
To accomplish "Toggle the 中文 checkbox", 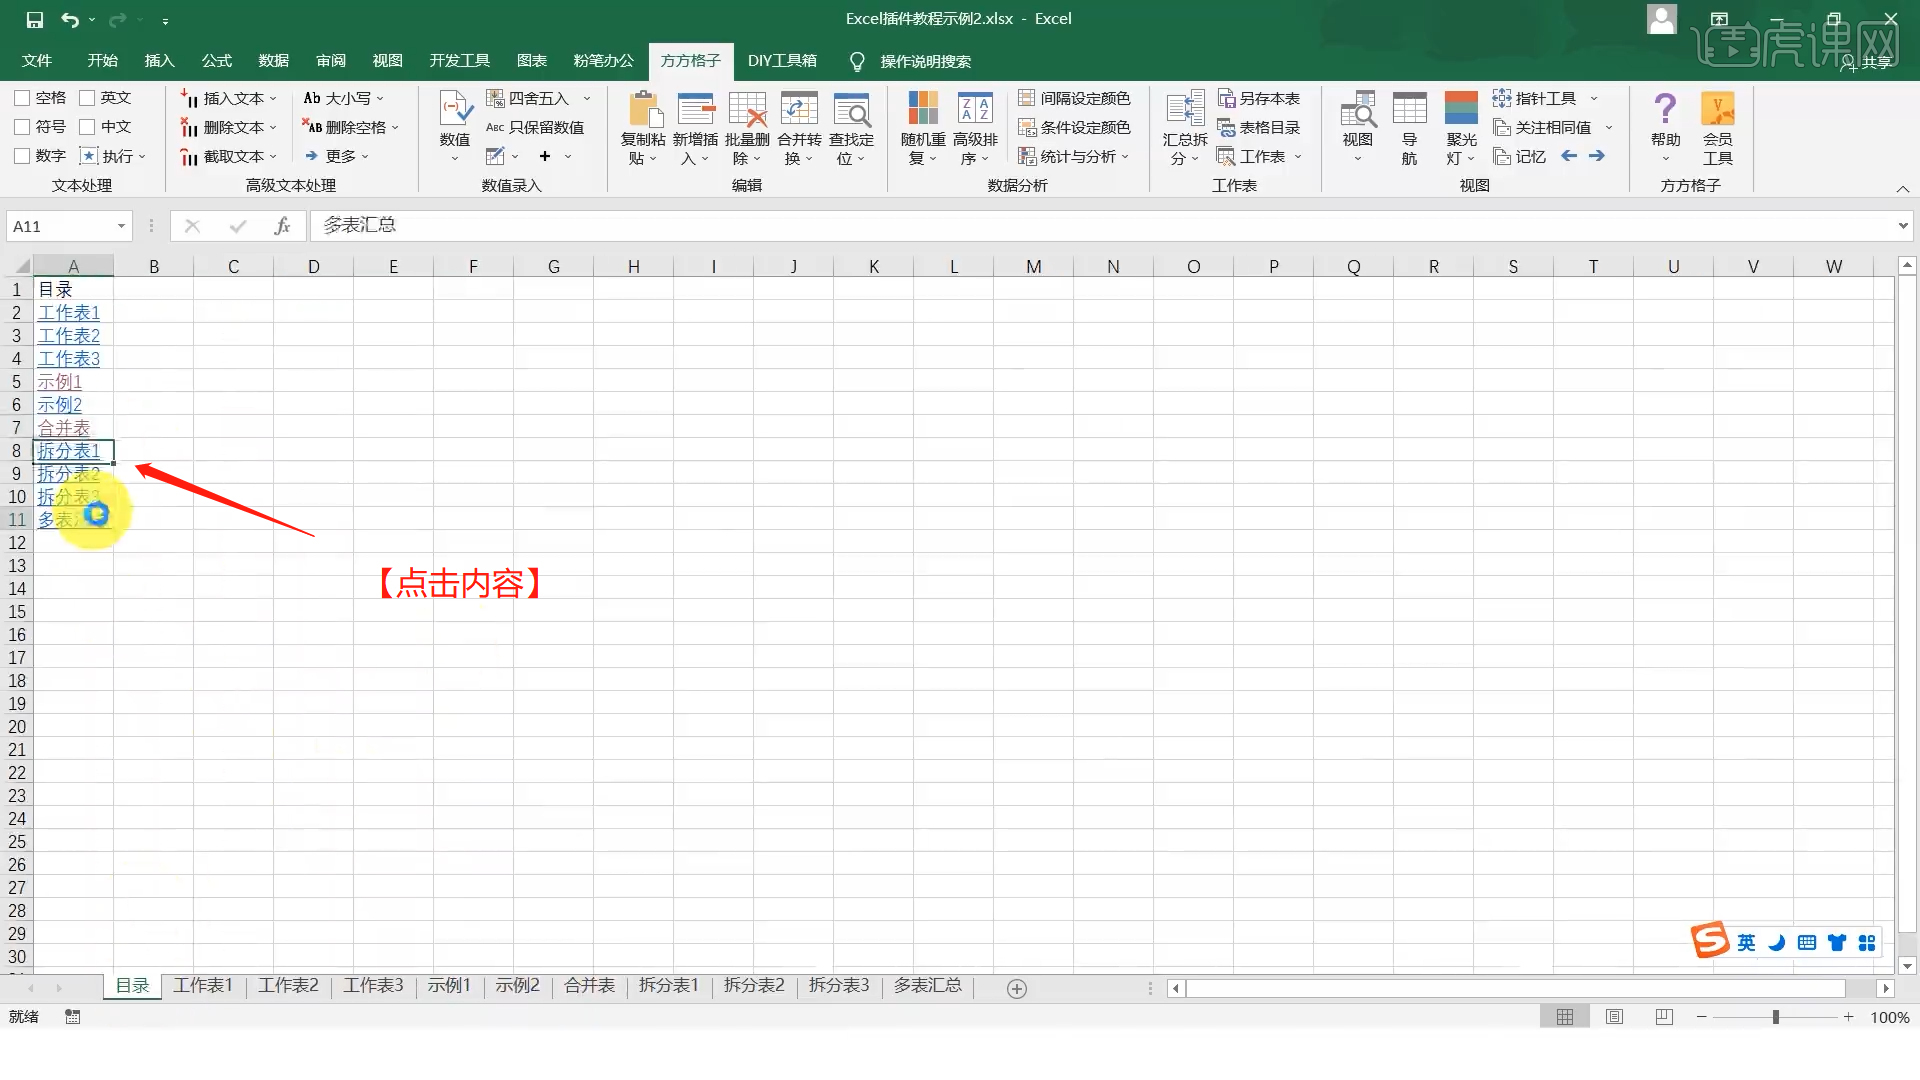I will (87, 127).
